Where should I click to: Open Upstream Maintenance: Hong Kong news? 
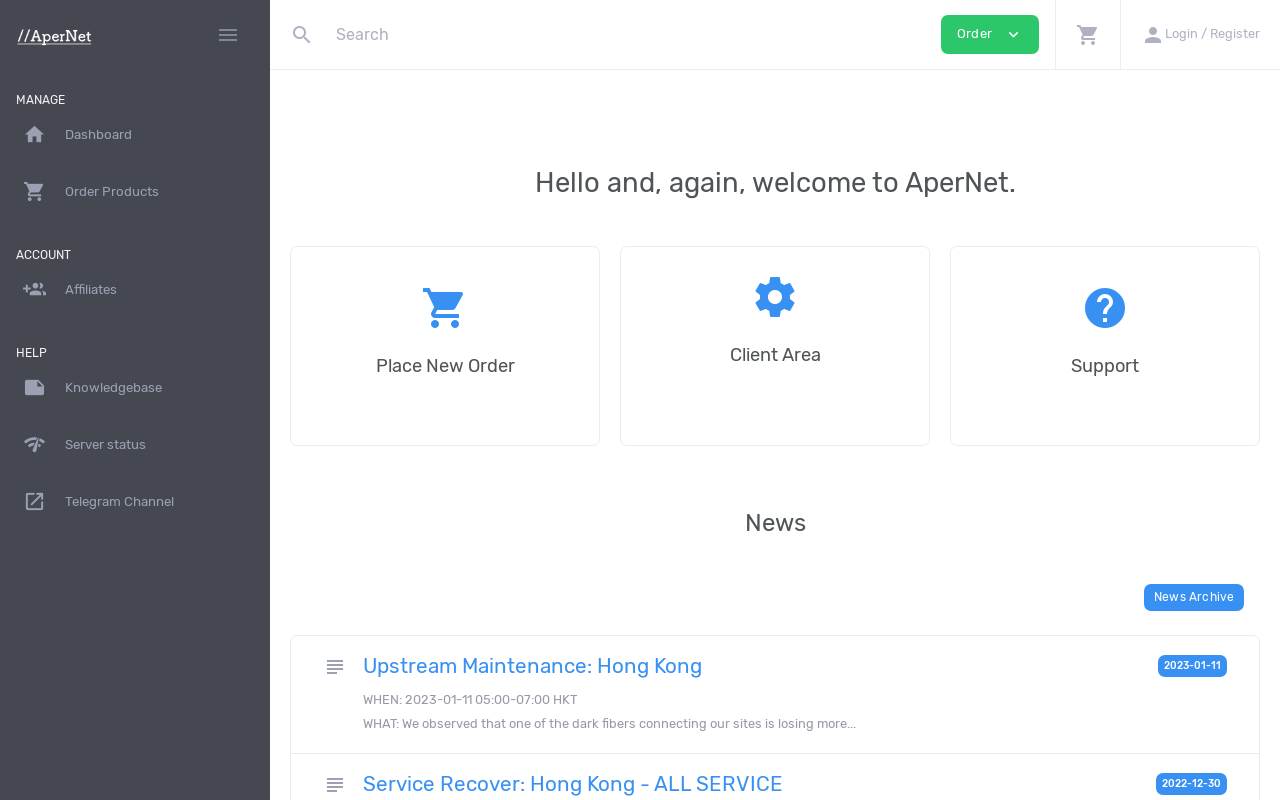click(x=532, y=666)
